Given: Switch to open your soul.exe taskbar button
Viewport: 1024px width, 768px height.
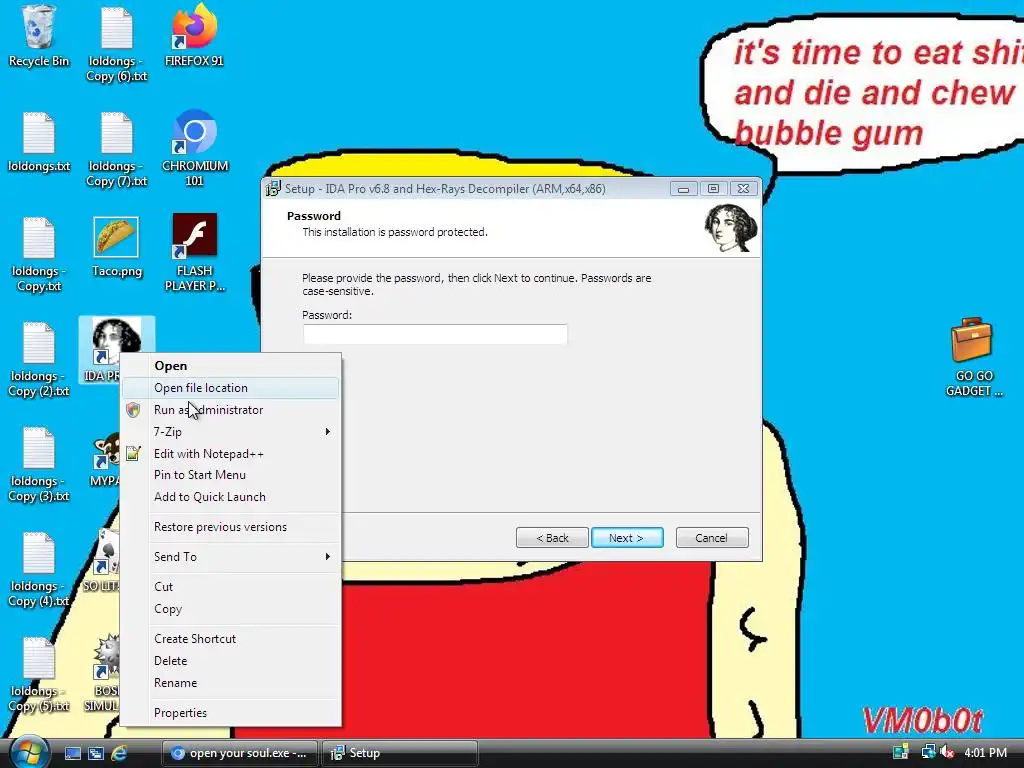Looking at the screenshot, I should pos(240,753).
